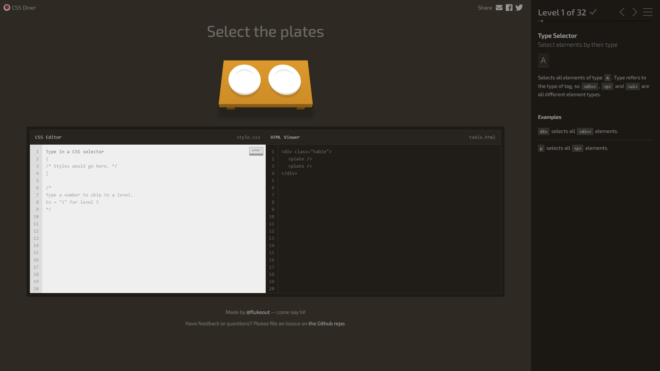Share via the email envelope icon
Screen dimensions: 660x371
499,8
